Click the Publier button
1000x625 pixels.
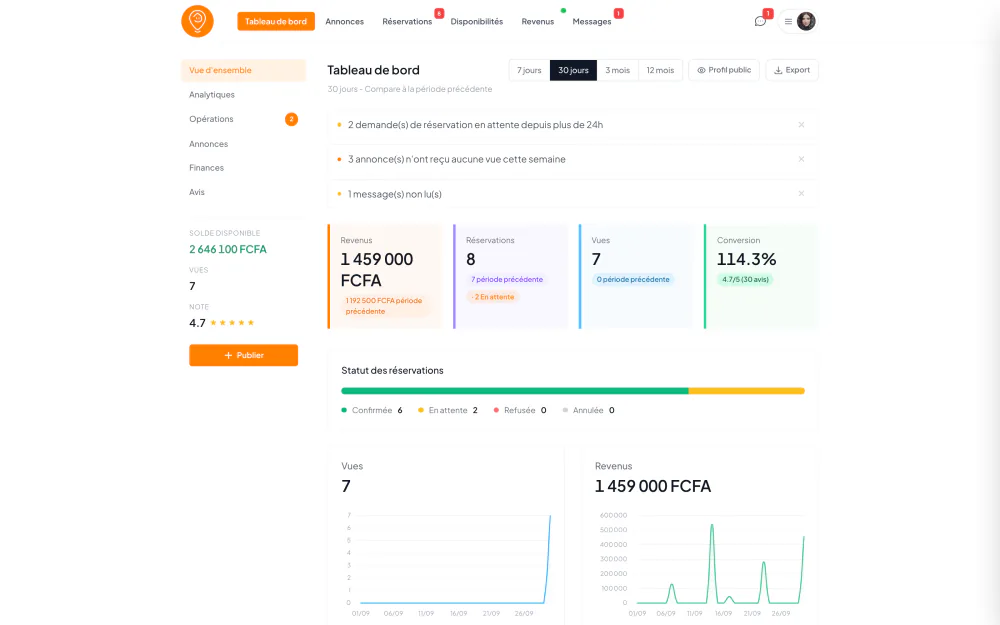coord(244,355)
